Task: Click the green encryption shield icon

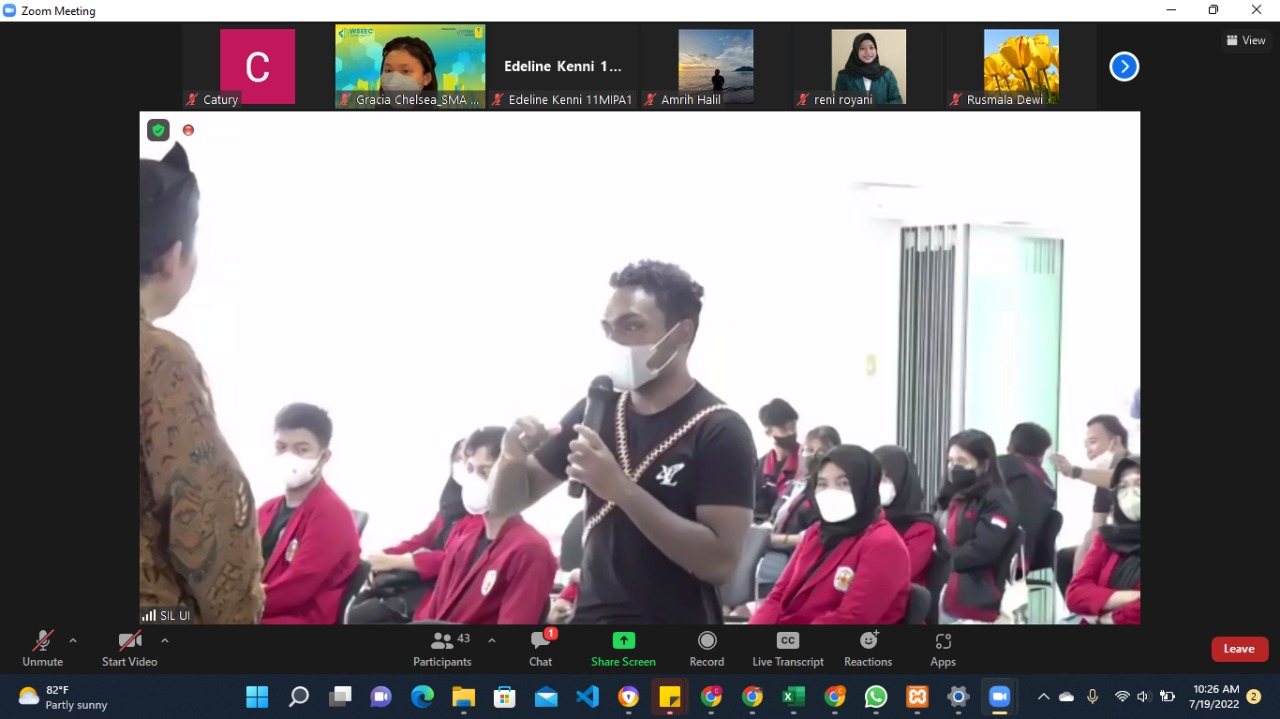Action: pyautogui.click(x=158, y=130)
